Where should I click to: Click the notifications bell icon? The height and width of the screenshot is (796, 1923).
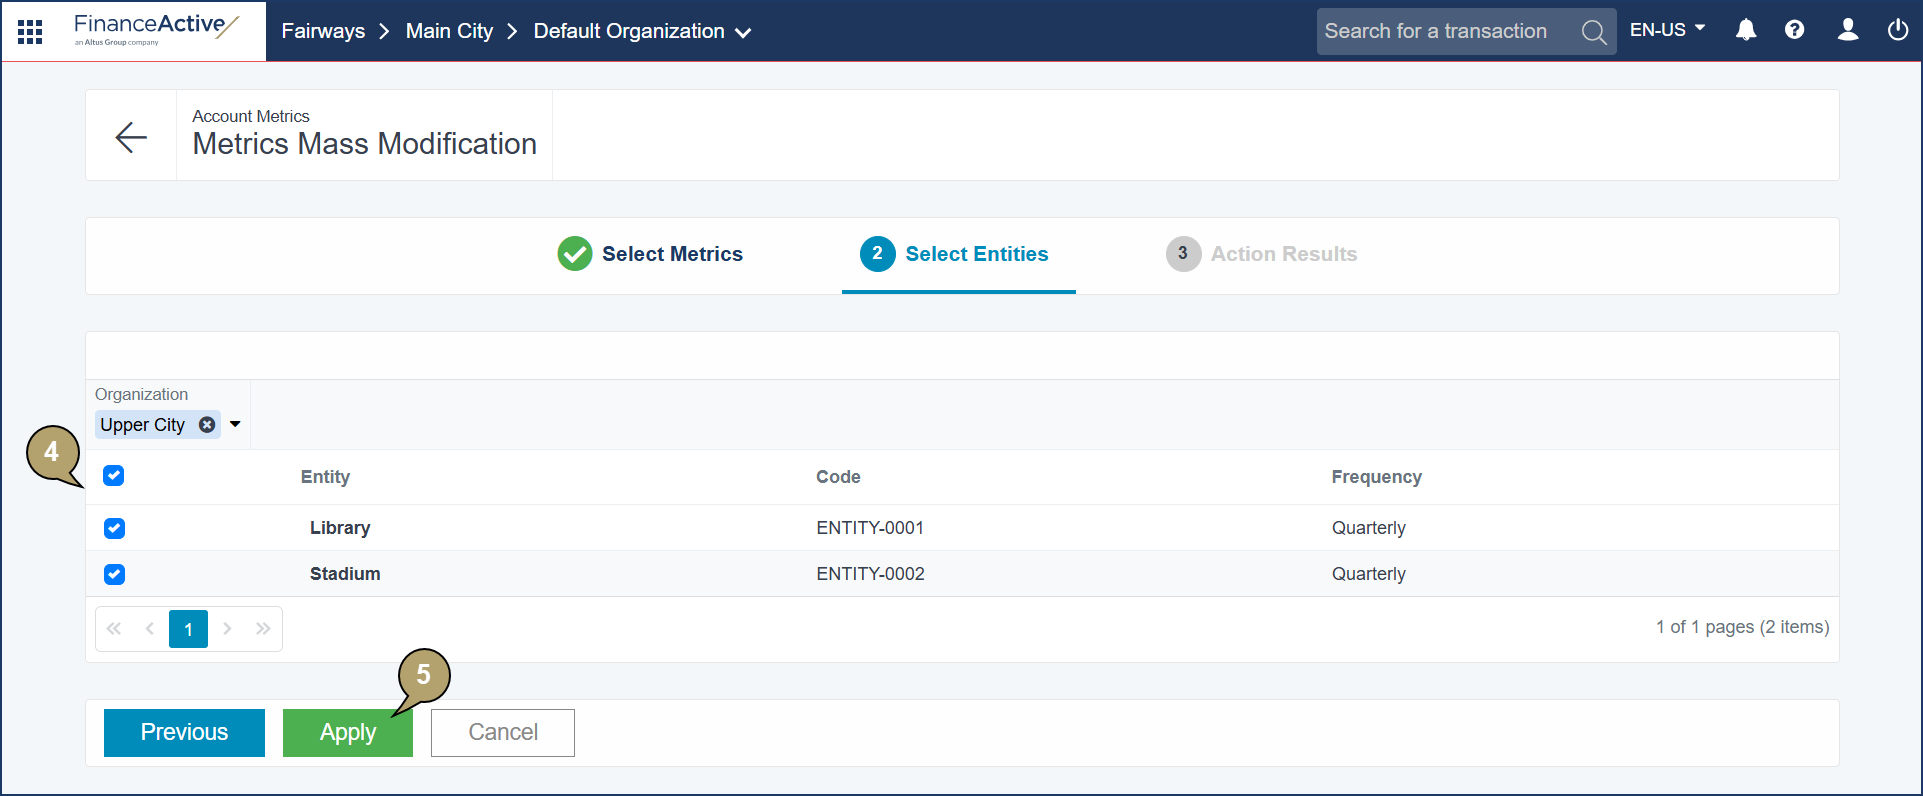coord(1746,30)
